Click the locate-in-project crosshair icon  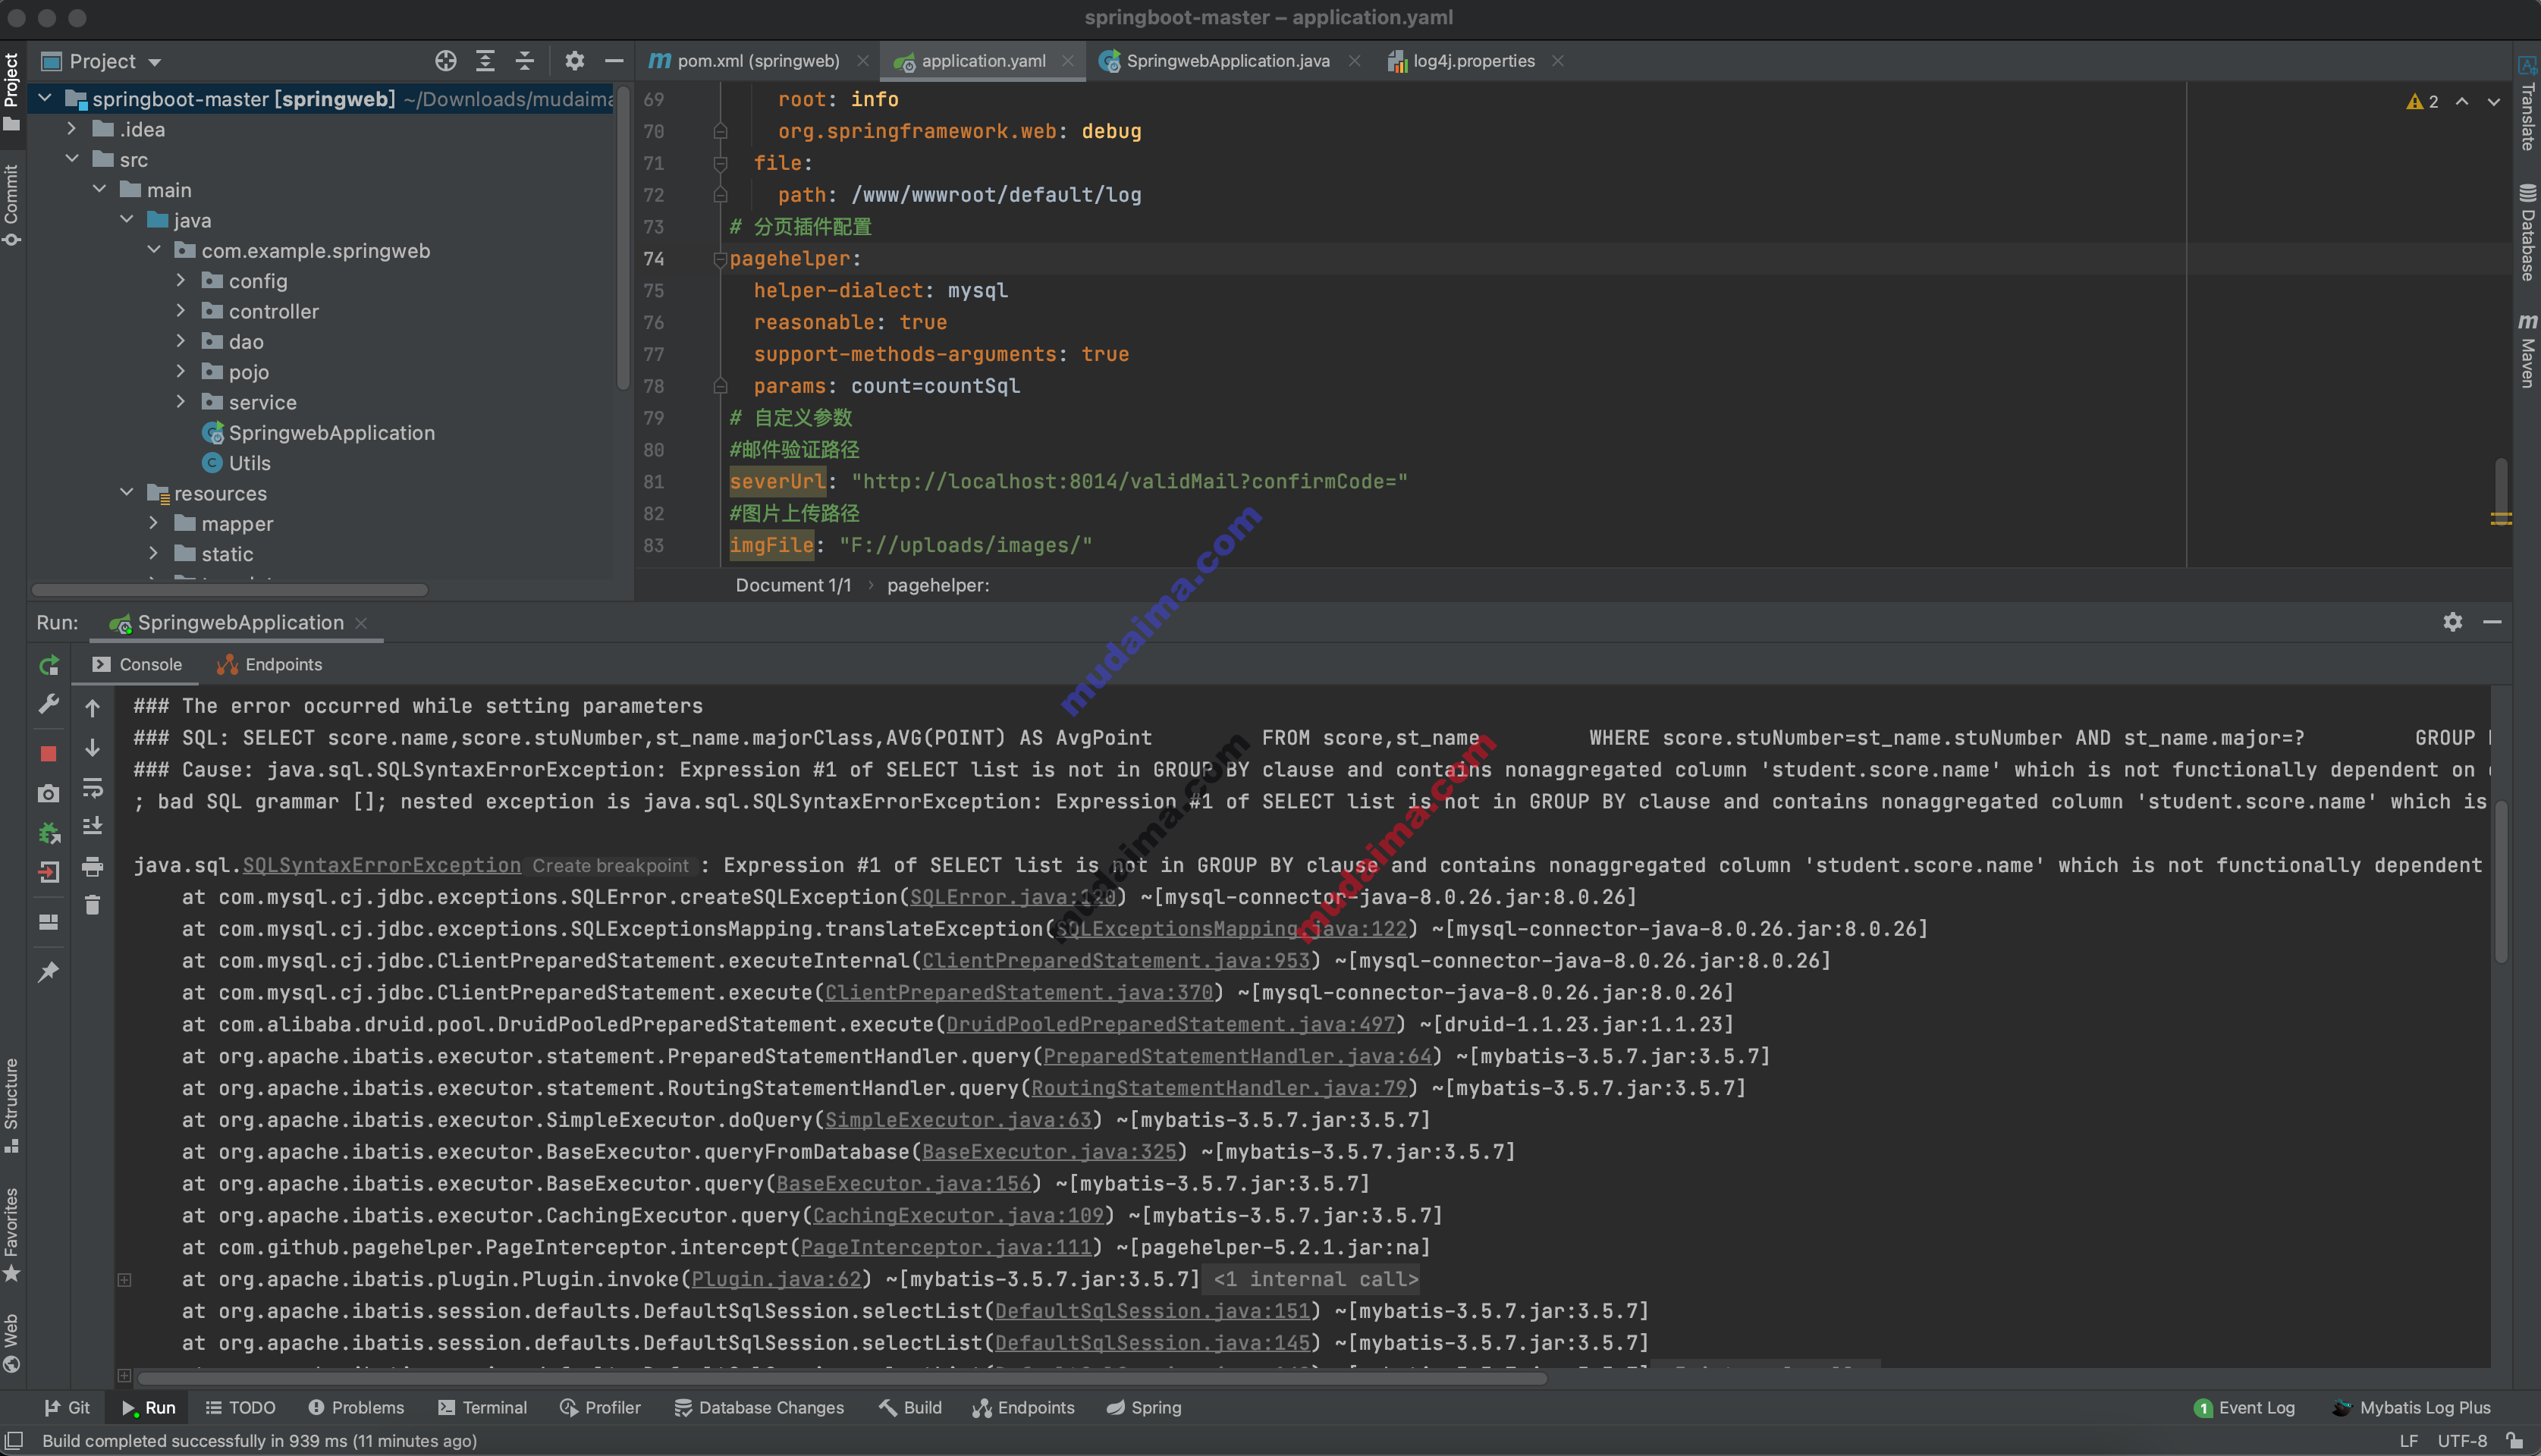[x=446, y=61]
